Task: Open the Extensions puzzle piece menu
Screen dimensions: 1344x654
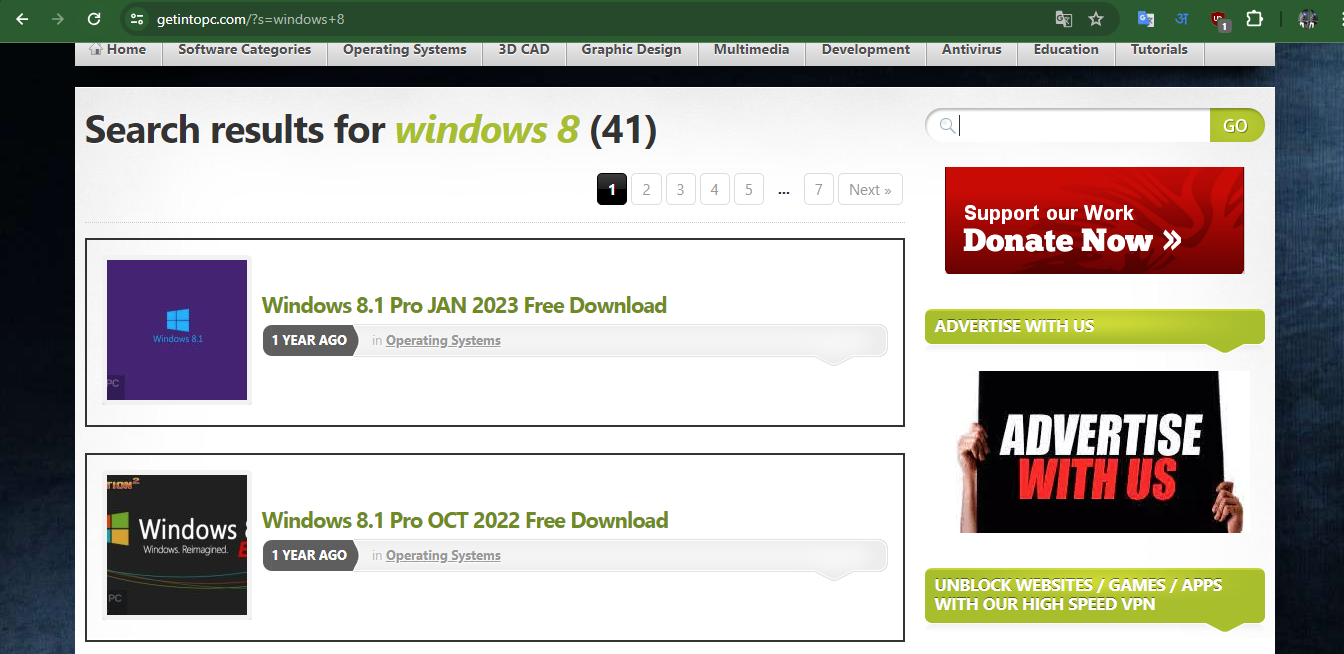Action: click(x=1254, y=19)
